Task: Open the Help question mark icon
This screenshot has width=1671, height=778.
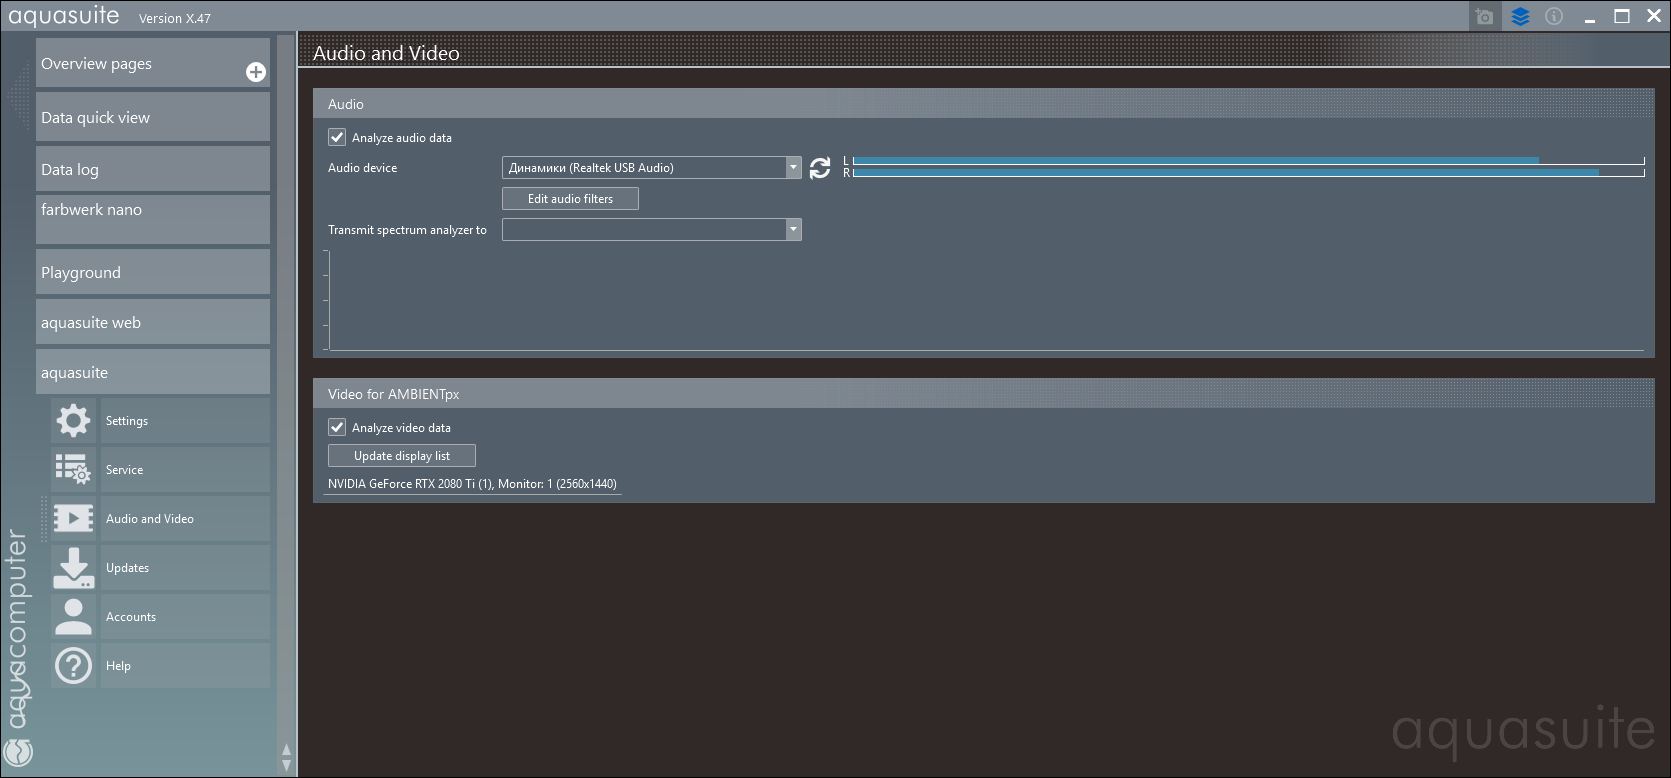Action: (73, 666)
